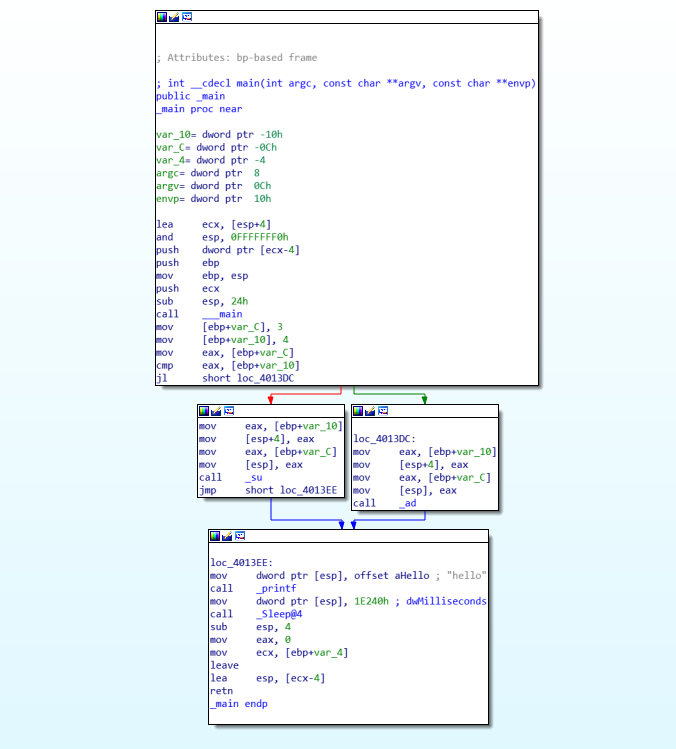676x749 pixels.
Task: Click the 'public _main' line
Action: pos(191,96)
